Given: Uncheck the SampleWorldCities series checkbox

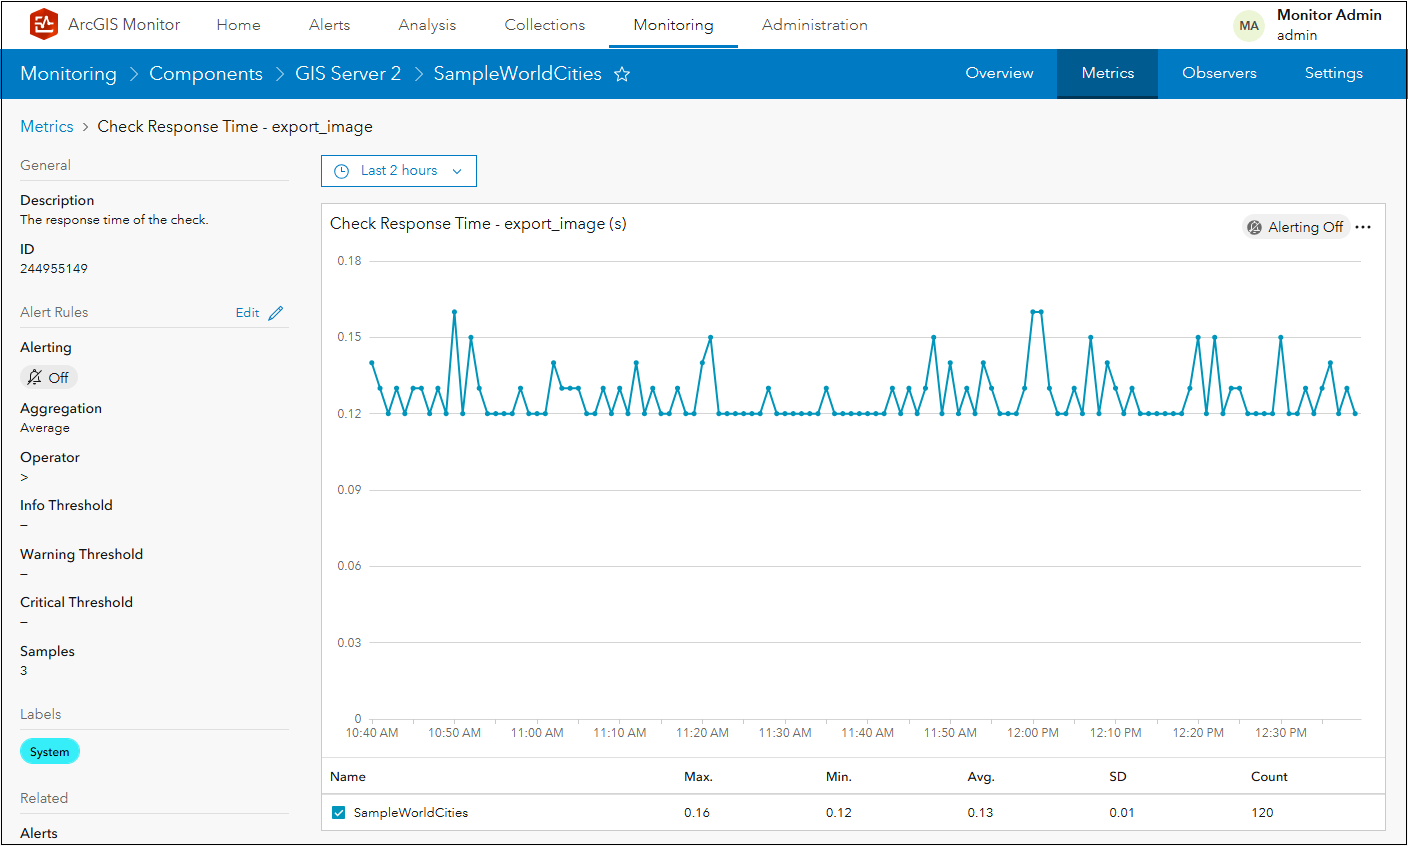Looking at the screenshot, I should coord(338,813).
